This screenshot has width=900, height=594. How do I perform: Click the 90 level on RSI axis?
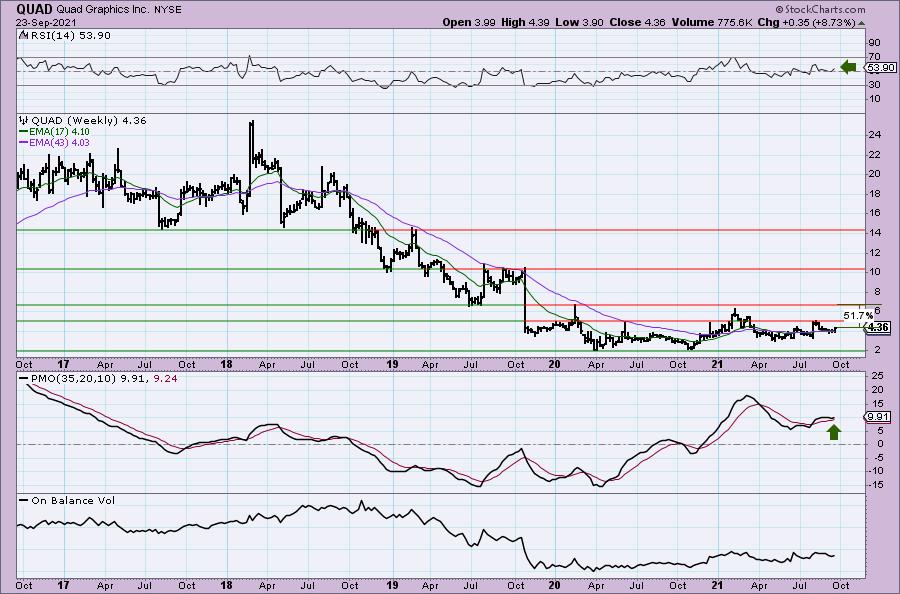(x=874, y=42)
